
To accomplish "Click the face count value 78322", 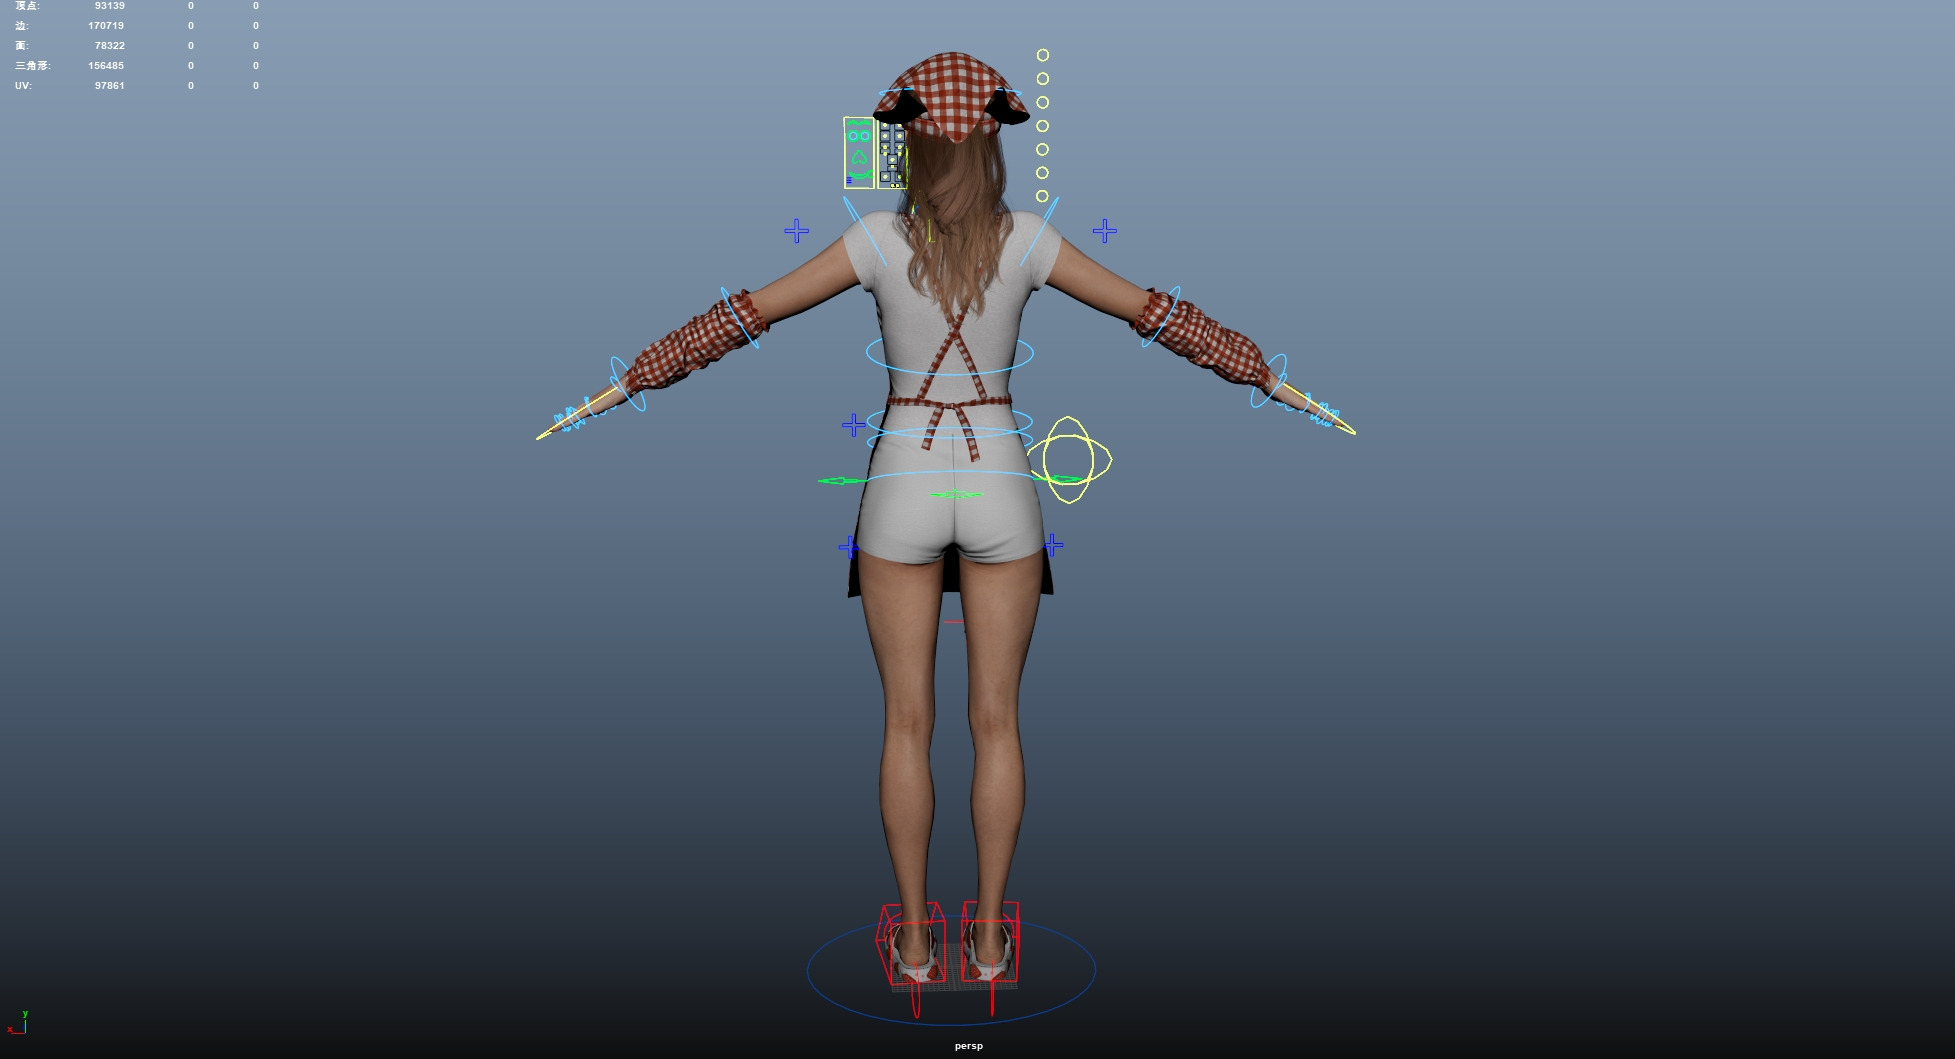I will [x=110, y=46].
